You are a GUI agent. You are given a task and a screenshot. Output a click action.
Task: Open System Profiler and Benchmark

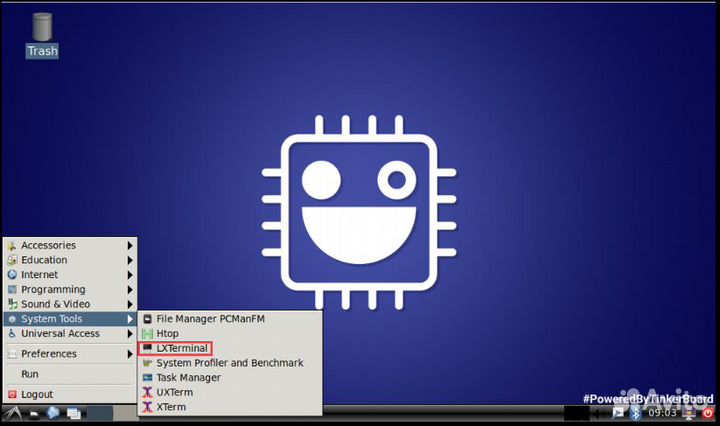point(231,363)
